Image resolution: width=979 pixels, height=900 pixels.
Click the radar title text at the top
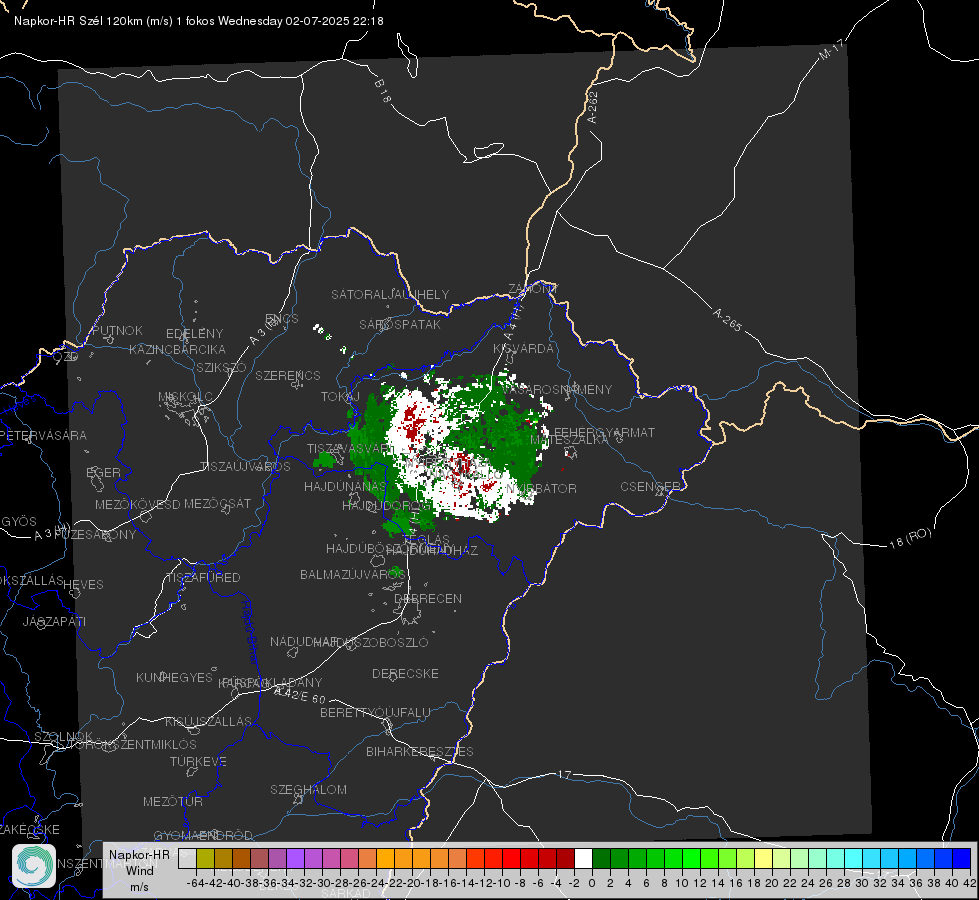point(199,21)
